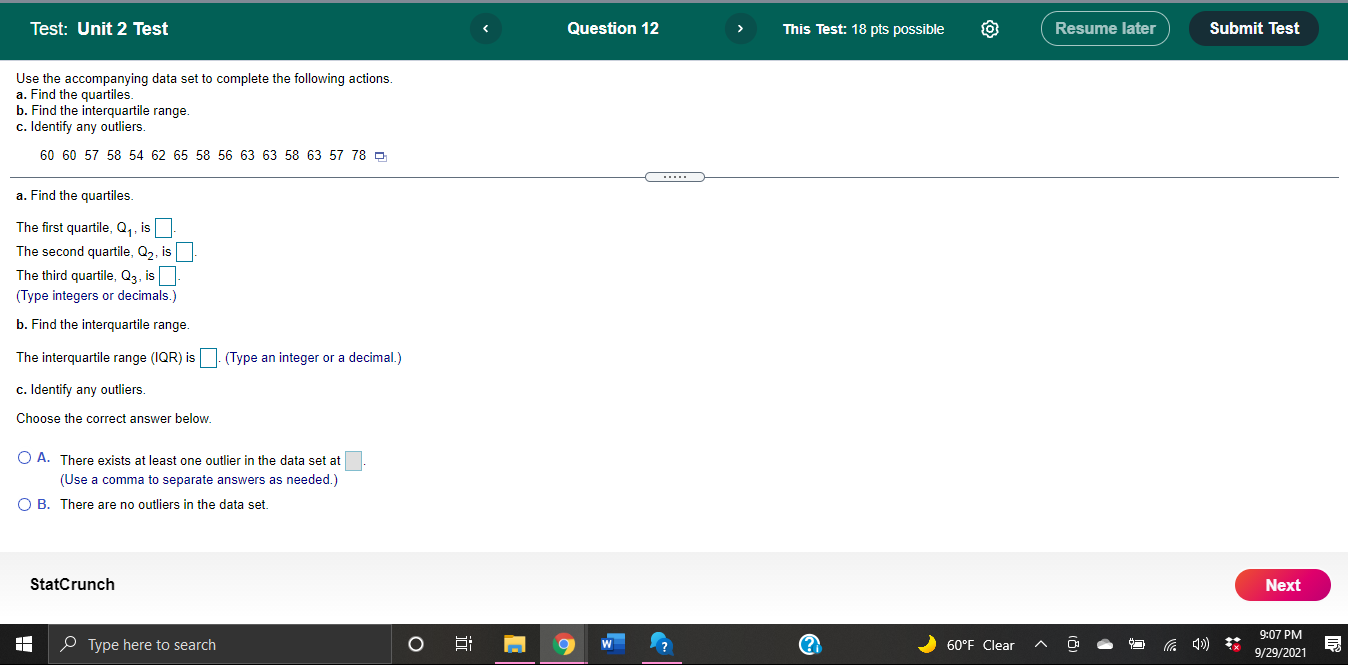Open OneDrive in the system tray

pyautogui.click(x=1104, y=645)
